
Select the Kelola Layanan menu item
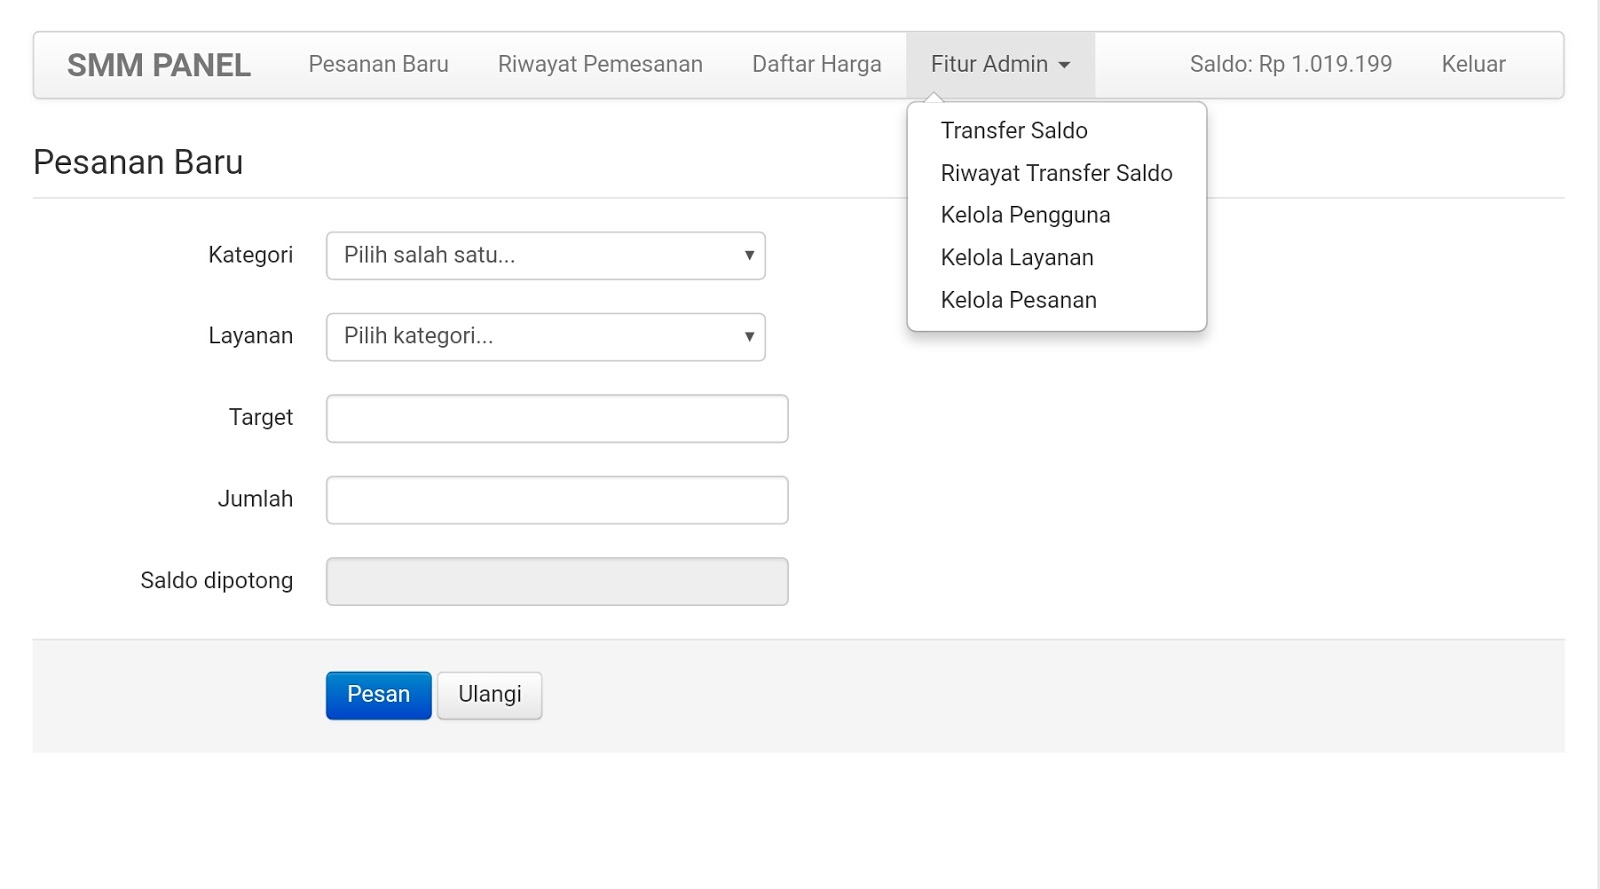coord(1017,258)
